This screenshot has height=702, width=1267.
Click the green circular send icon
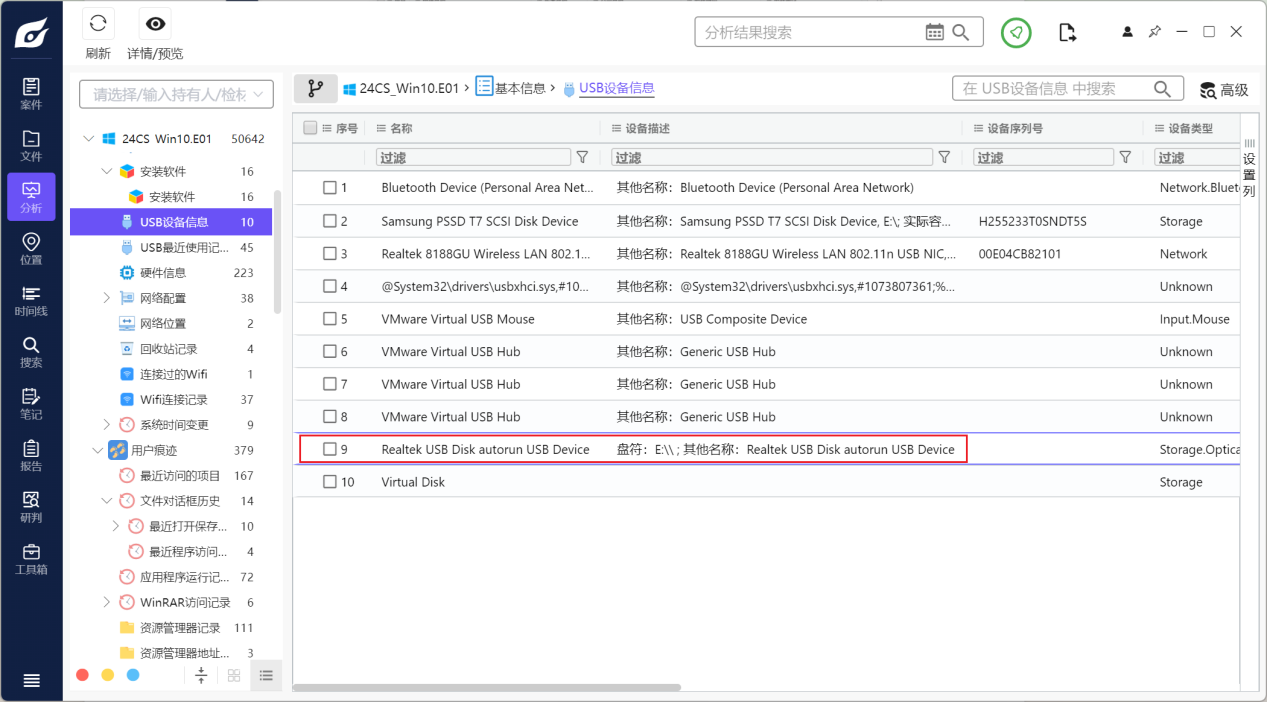click(1016, 32)
